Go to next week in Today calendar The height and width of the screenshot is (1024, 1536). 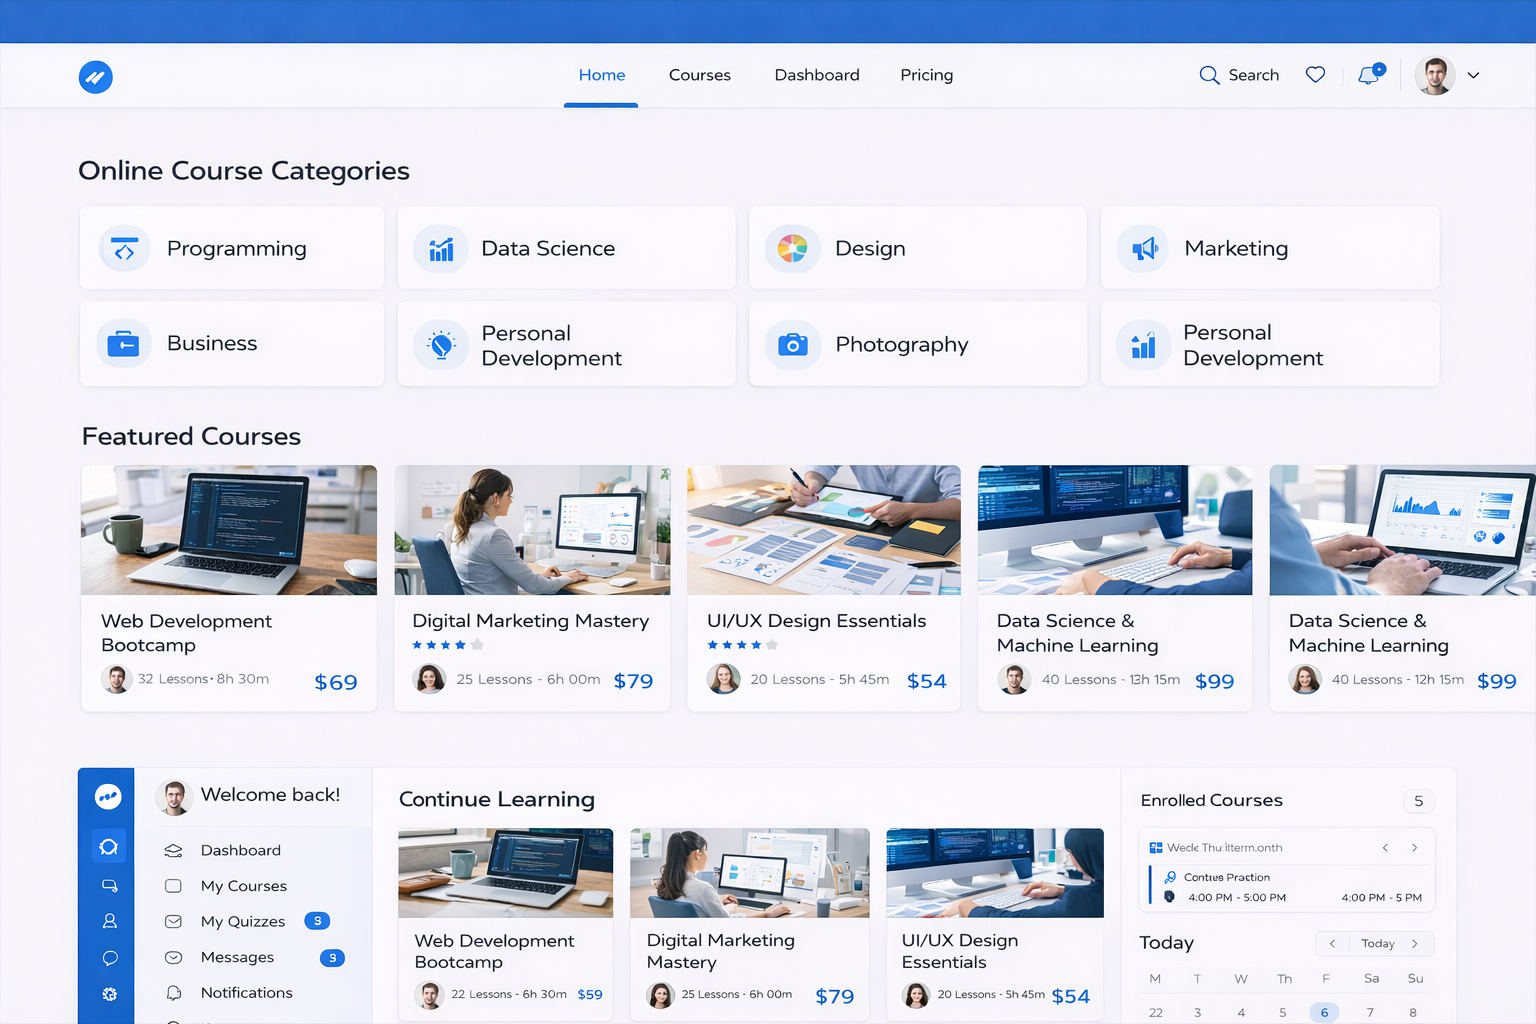1414,943
